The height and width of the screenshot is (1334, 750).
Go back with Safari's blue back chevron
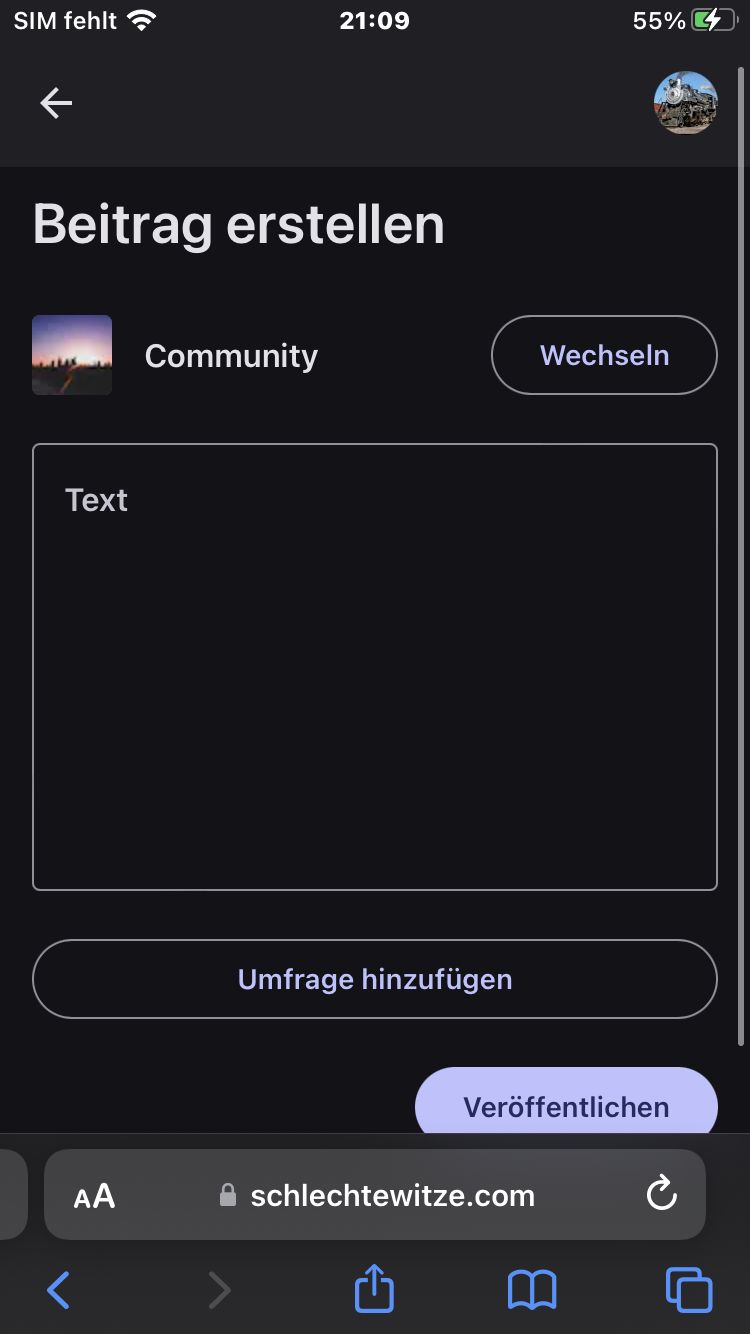(58, 1290)
